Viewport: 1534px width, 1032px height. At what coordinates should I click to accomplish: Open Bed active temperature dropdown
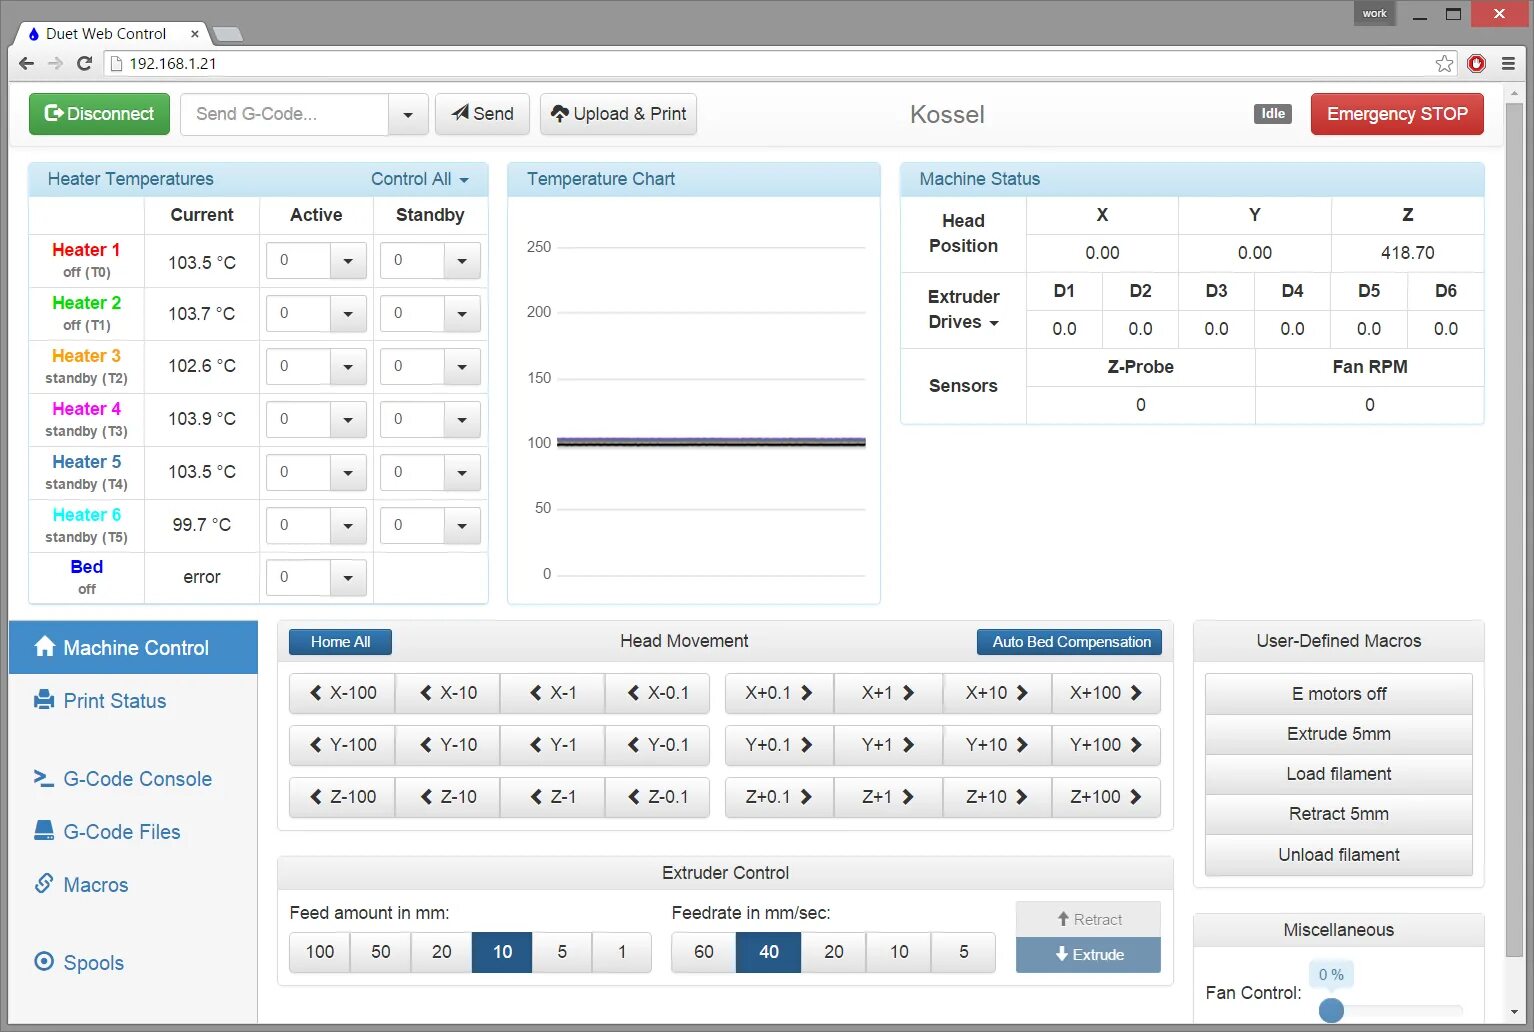(x=348, y=578)
